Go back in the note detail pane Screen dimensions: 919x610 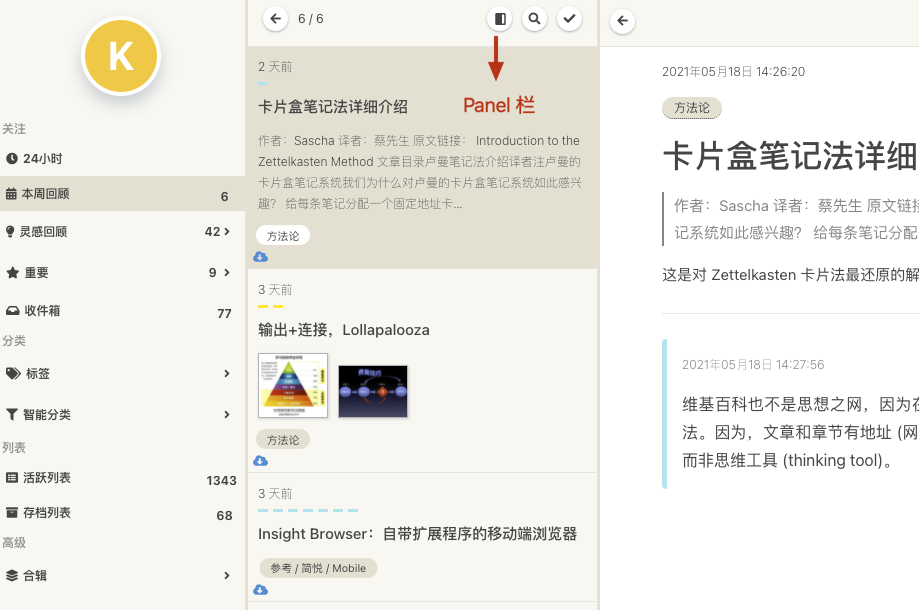[622, 22]
